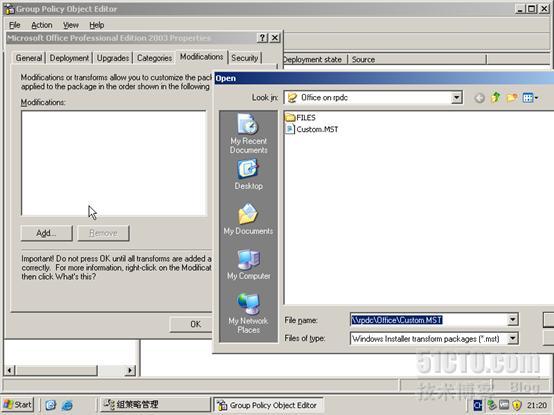The image size is (554, 415).
Task: Click the Modifications list box
Action: [114, 163]
